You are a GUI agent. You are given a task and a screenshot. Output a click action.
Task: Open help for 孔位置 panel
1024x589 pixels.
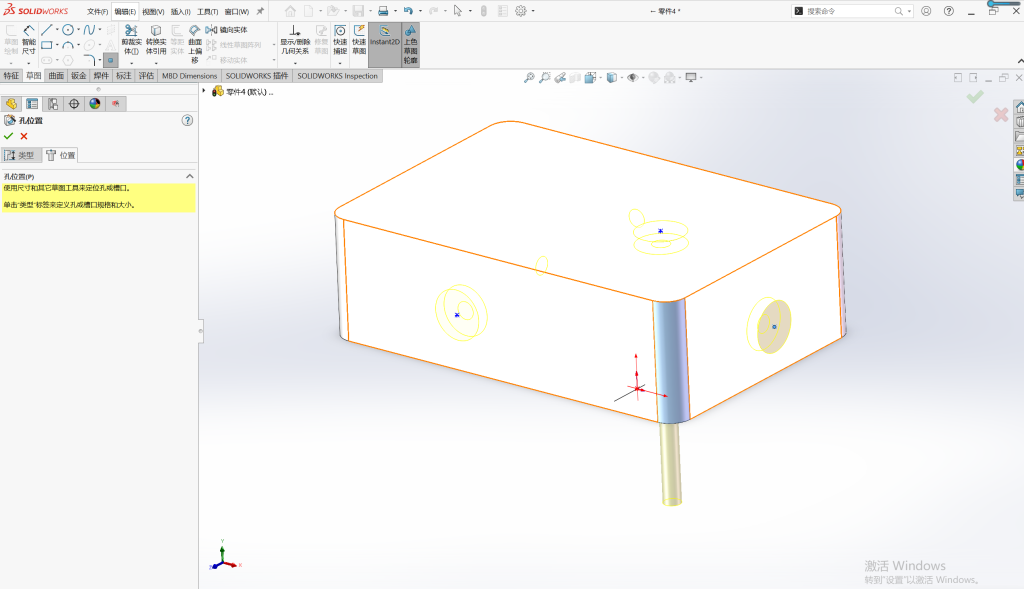(x=187, y=120)
